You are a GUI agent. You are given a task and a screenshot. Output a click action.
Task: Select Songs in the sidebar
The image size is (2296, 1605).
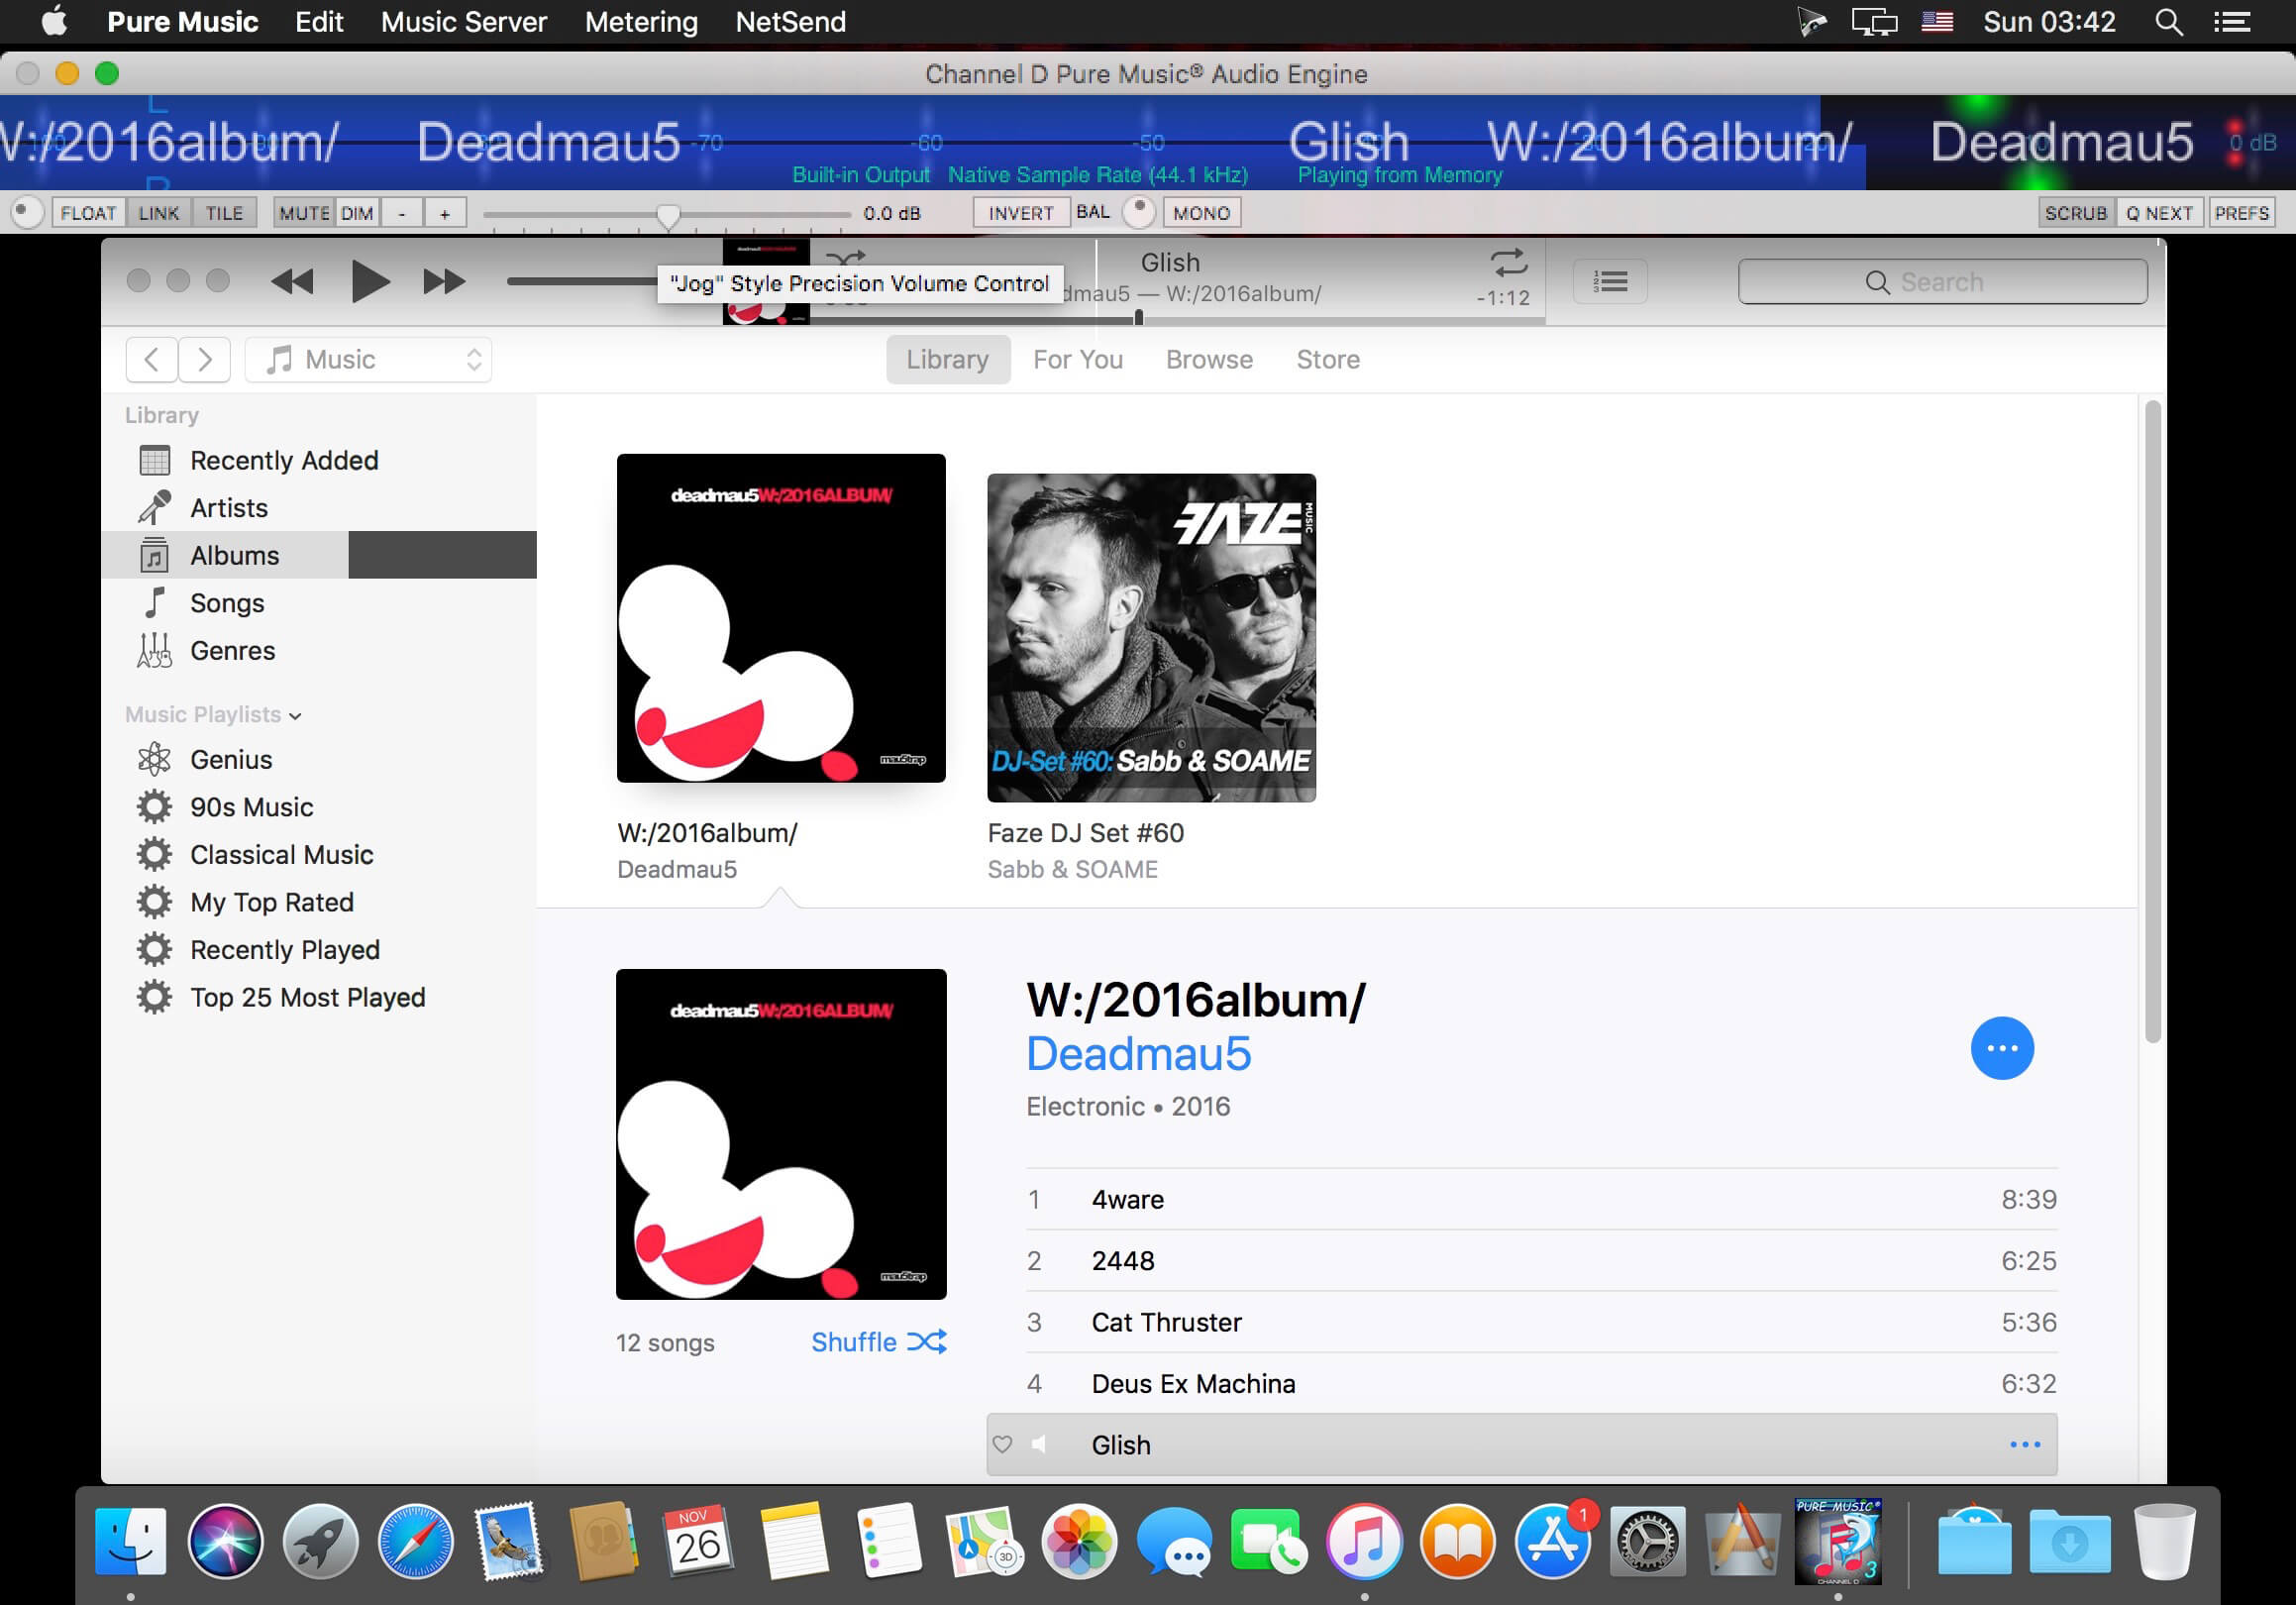click(x=319, y=603)
